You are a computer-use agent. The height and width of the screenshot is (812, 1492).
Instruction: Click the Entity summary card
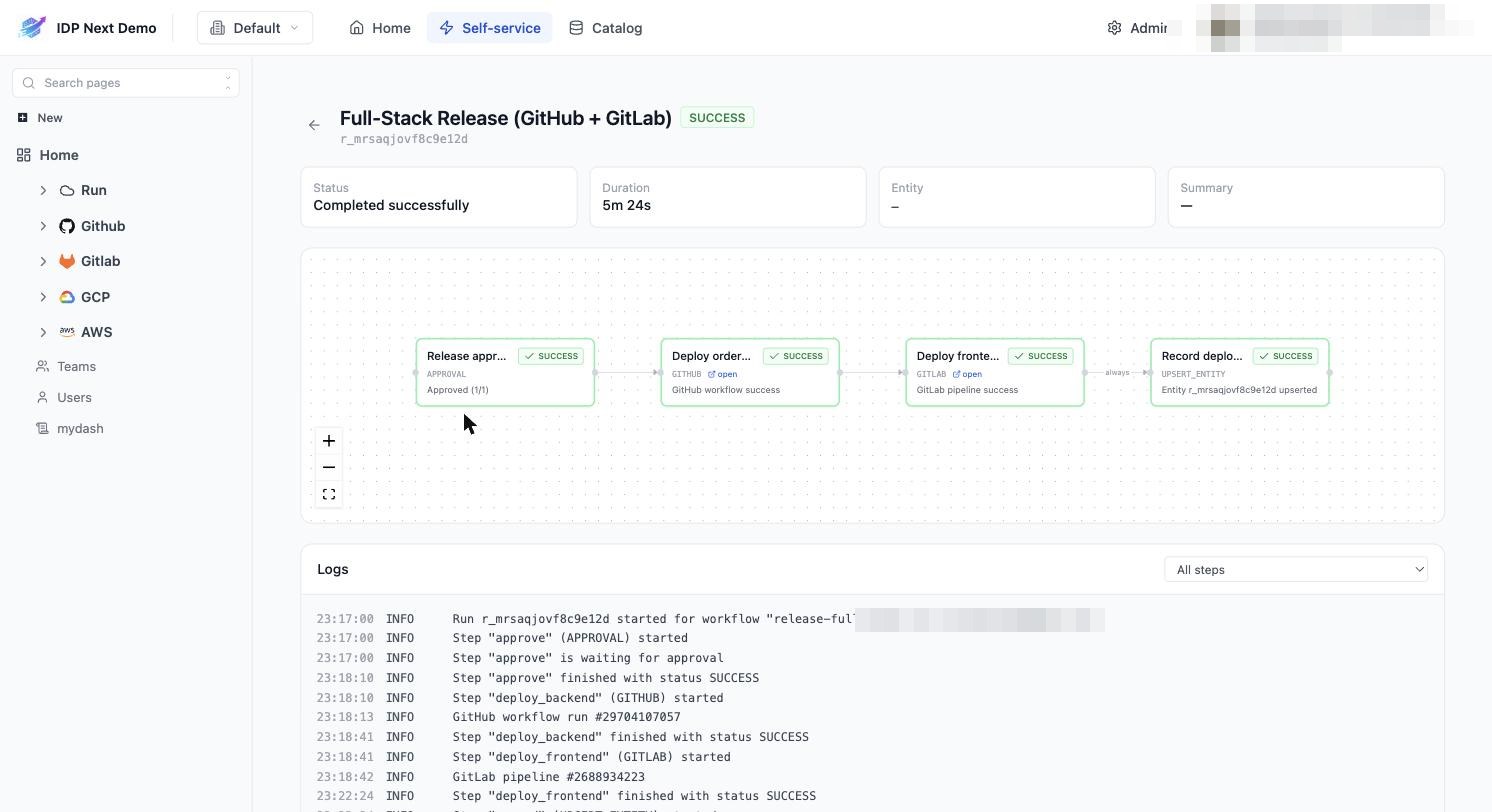pos(1017,197)
